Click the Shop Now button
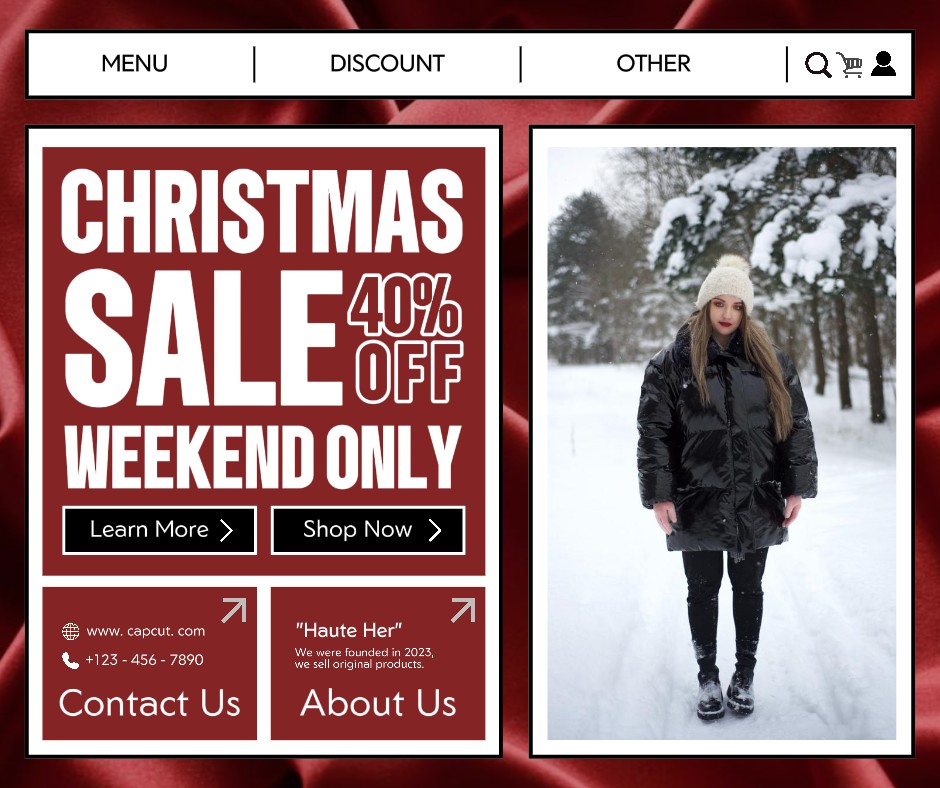Viewport: 940px width, 788px height. (368, 530)
